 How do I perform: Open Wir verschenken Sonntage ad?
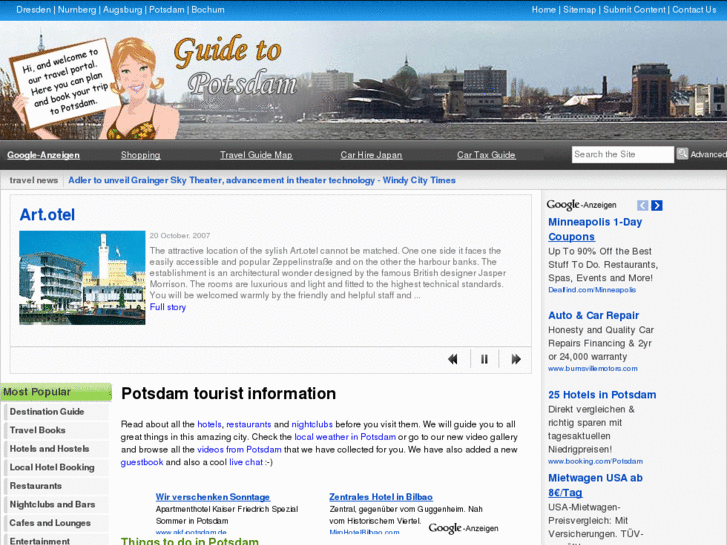tap(213, 497)
